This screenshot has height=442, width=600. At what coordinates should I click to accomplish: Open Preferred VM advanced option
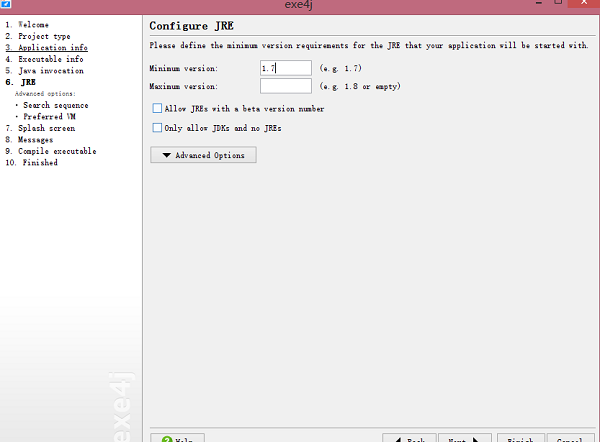click(x=49, y=116)
